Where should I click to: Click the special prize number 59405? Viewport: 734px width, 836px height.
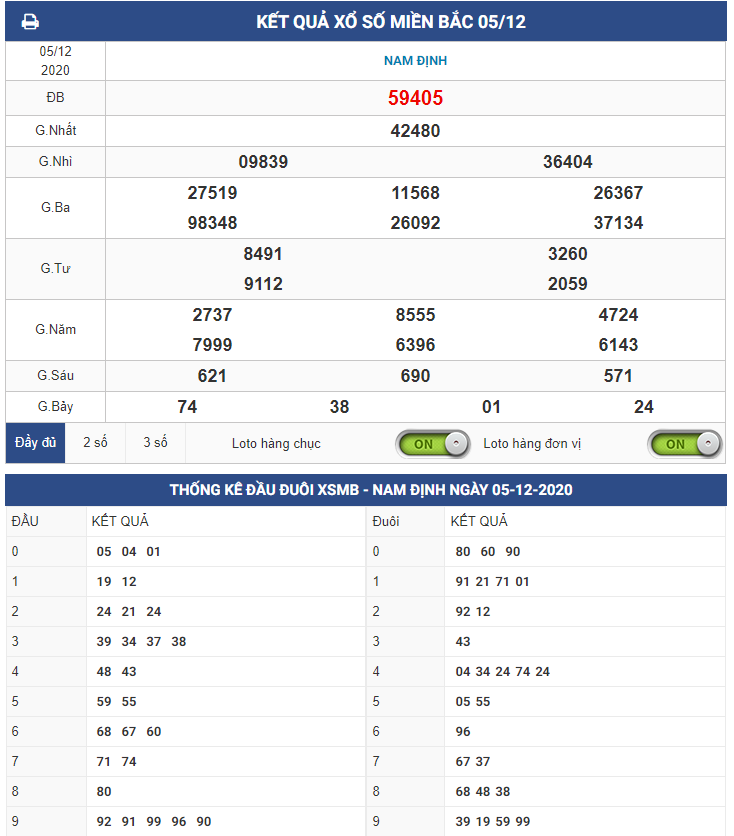[415, 98]
